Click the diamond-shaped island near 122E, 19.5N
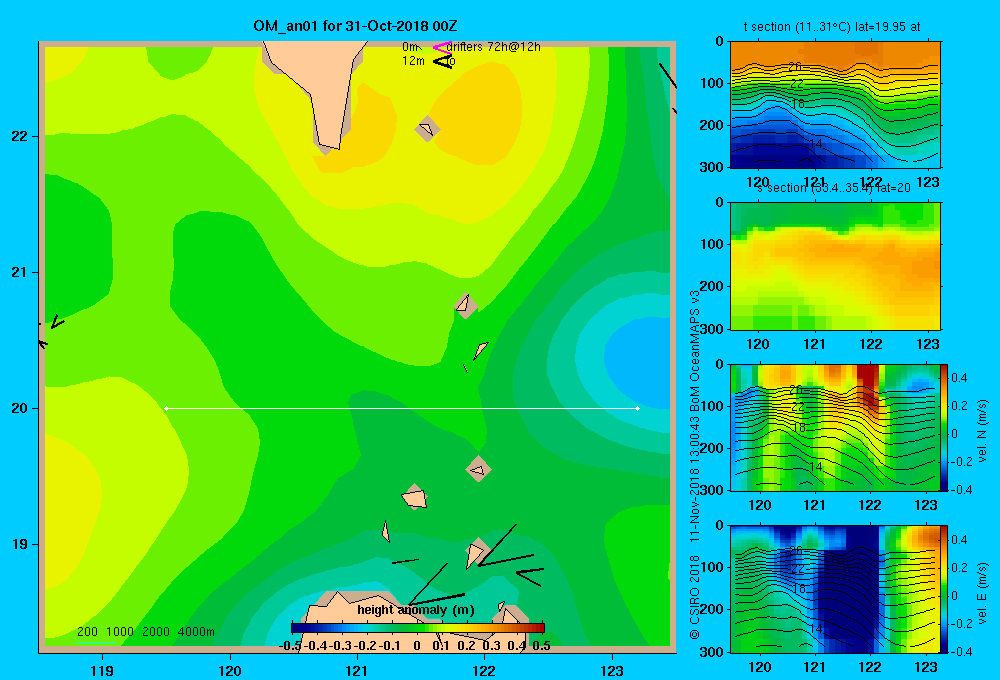Screen dimensions: 1000x680 (478, 469)
